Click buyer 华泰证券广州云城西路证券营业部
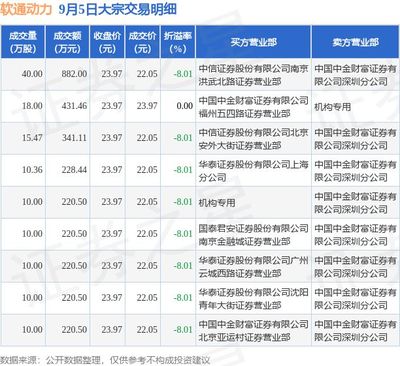This screenshot has width=400, height=366. [x=253, y=267]
